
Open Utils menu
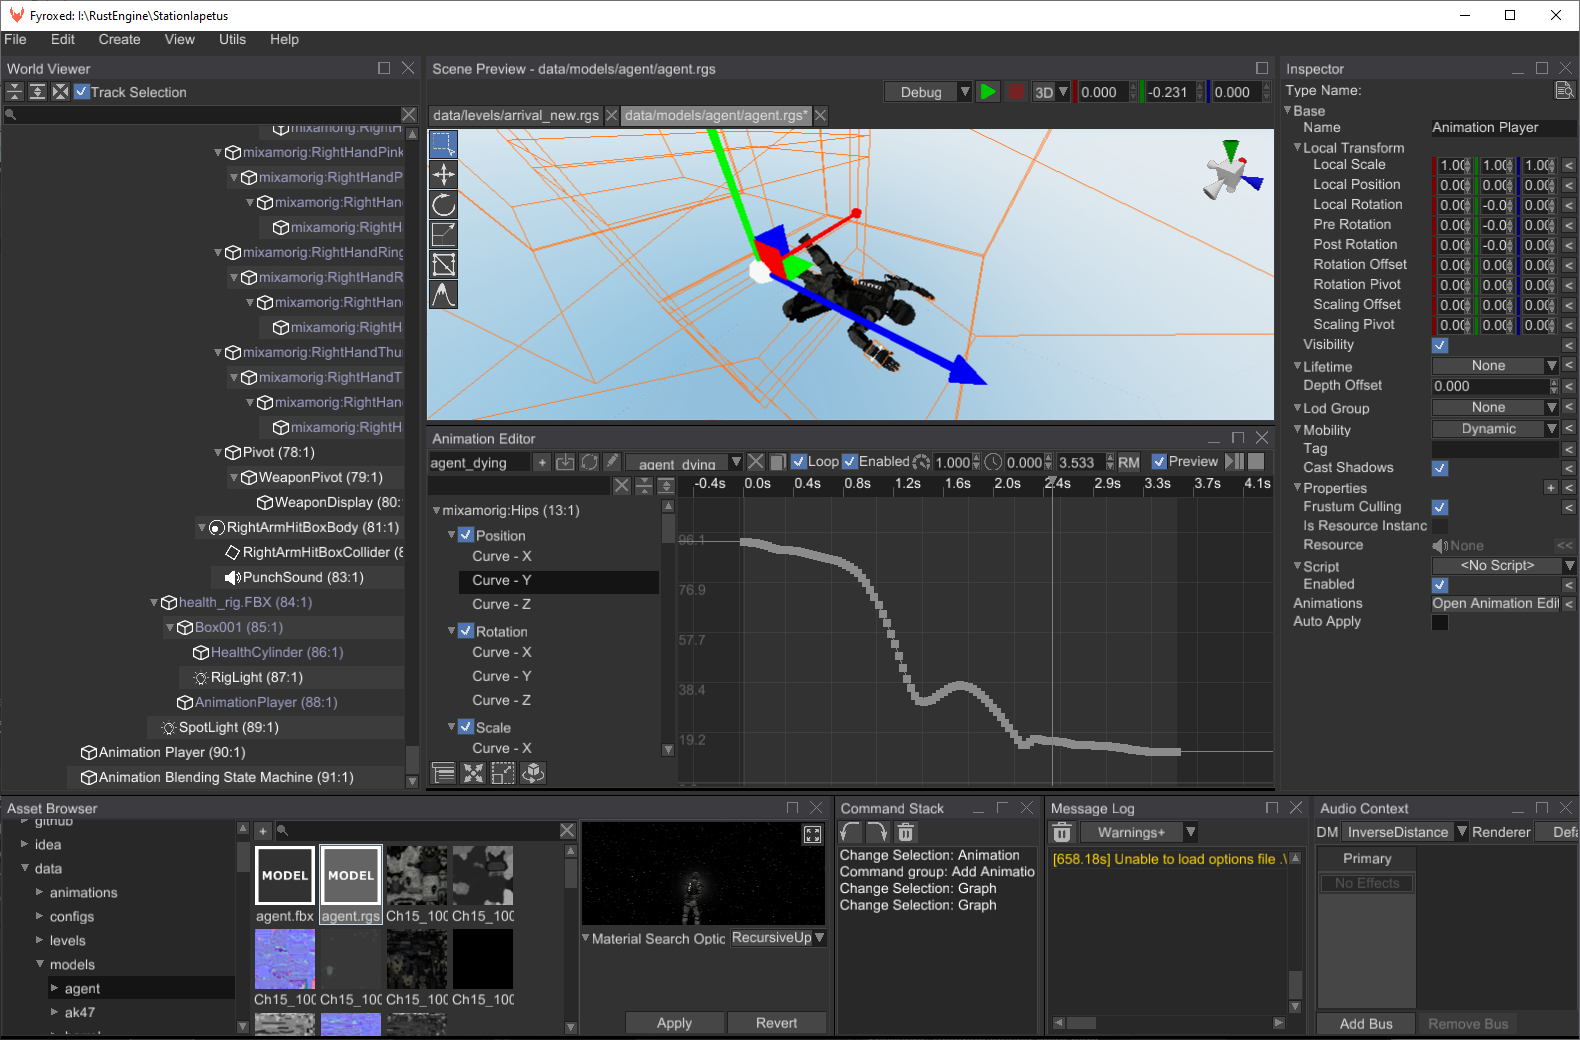pyautogui.click(x=232, y=39)
